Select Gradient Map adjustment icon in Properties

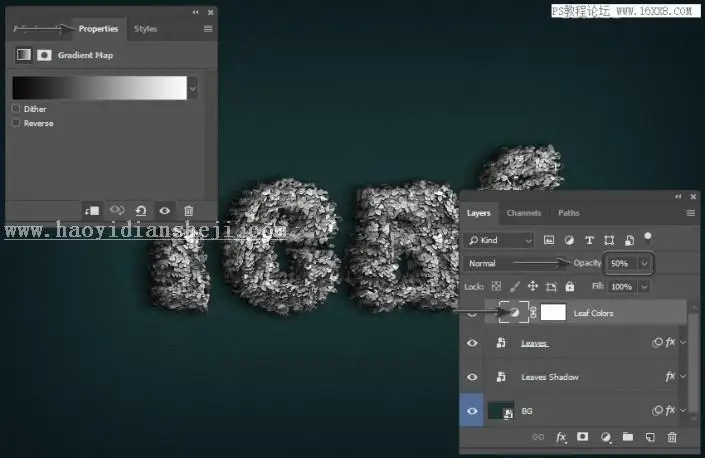24,55
